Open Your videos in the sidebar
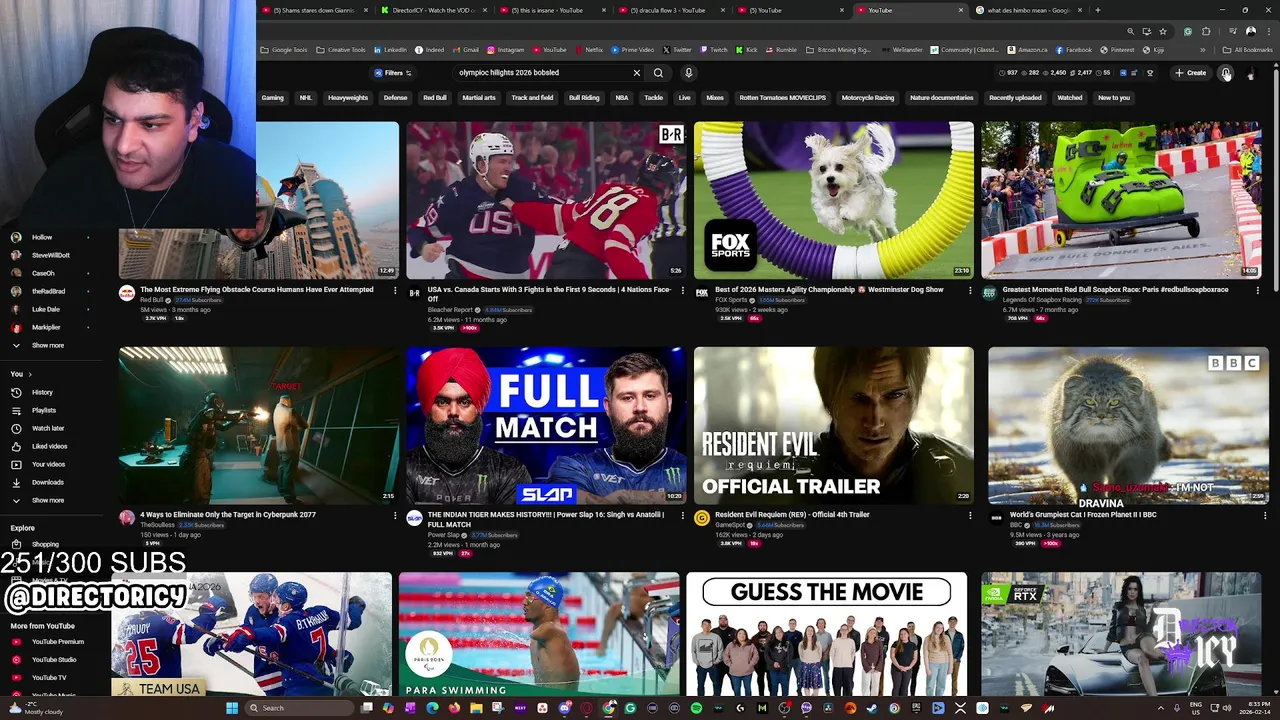 48,464
